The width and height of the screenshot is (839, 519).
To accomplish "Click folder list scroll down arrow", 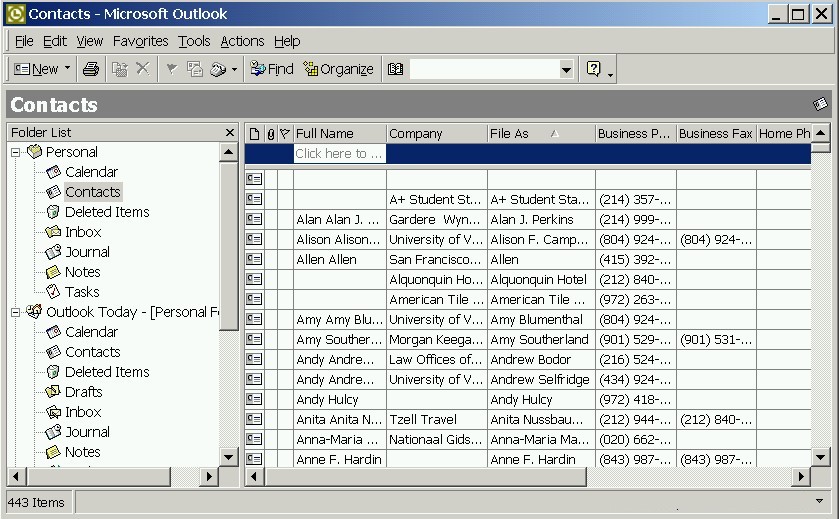I will [x=228, y=457].
